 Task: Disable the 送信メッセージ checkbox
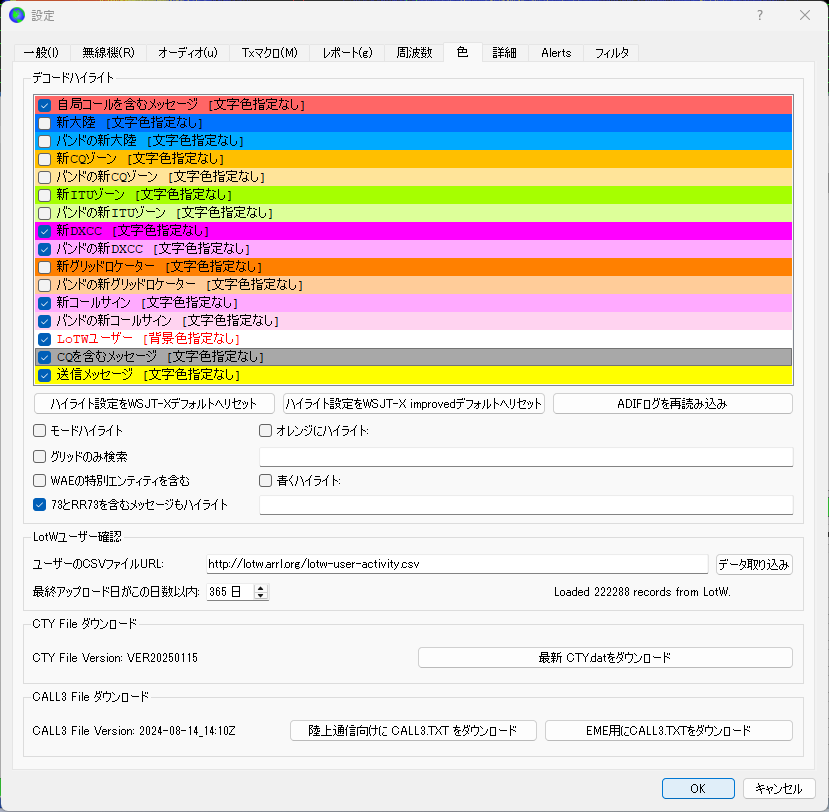click(x=44, y=375)
